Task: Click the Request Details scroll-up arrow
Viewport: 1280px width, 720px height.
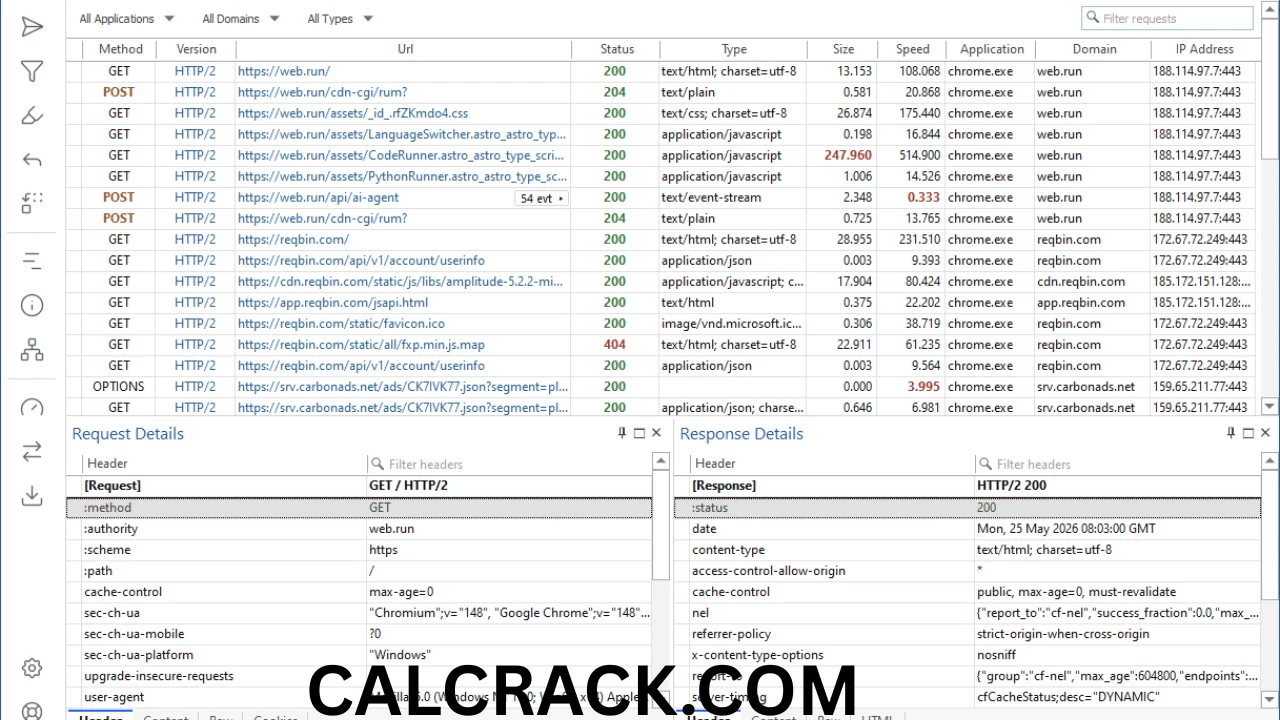Action: tap(661, 461)
